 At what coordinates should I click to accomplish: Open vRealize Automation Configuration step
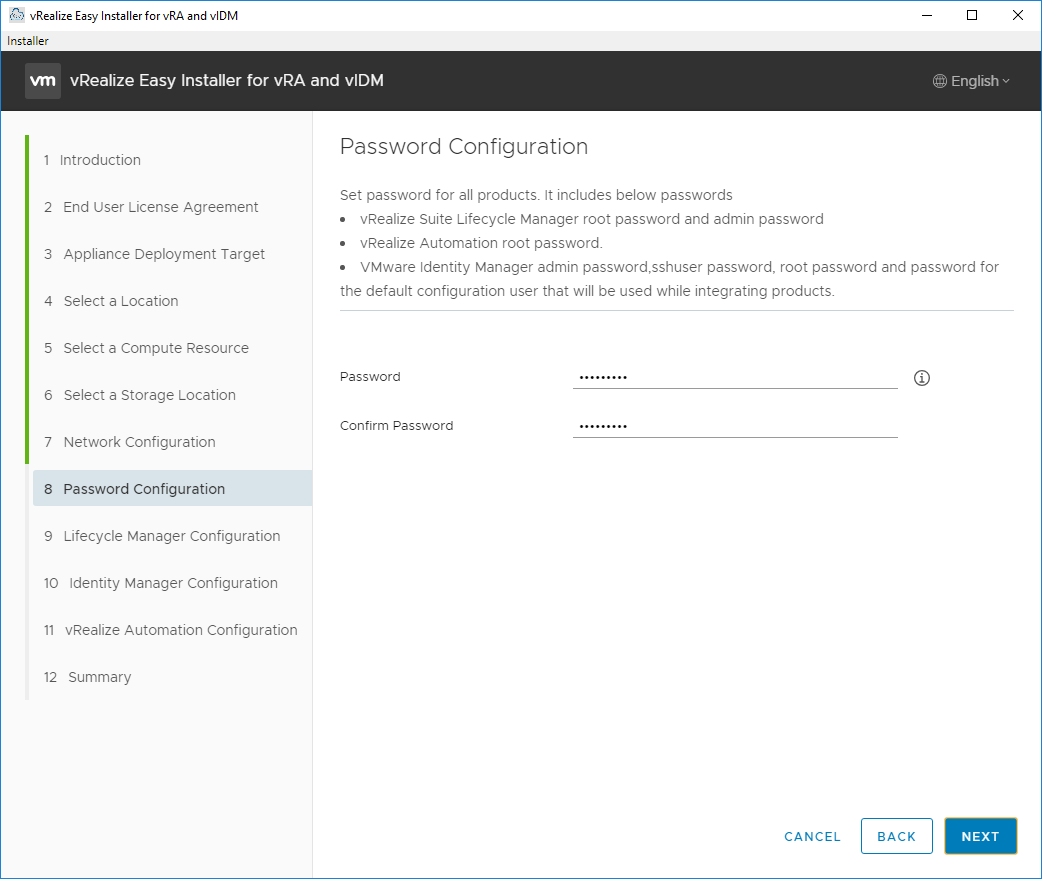click(x=171, y=631)
